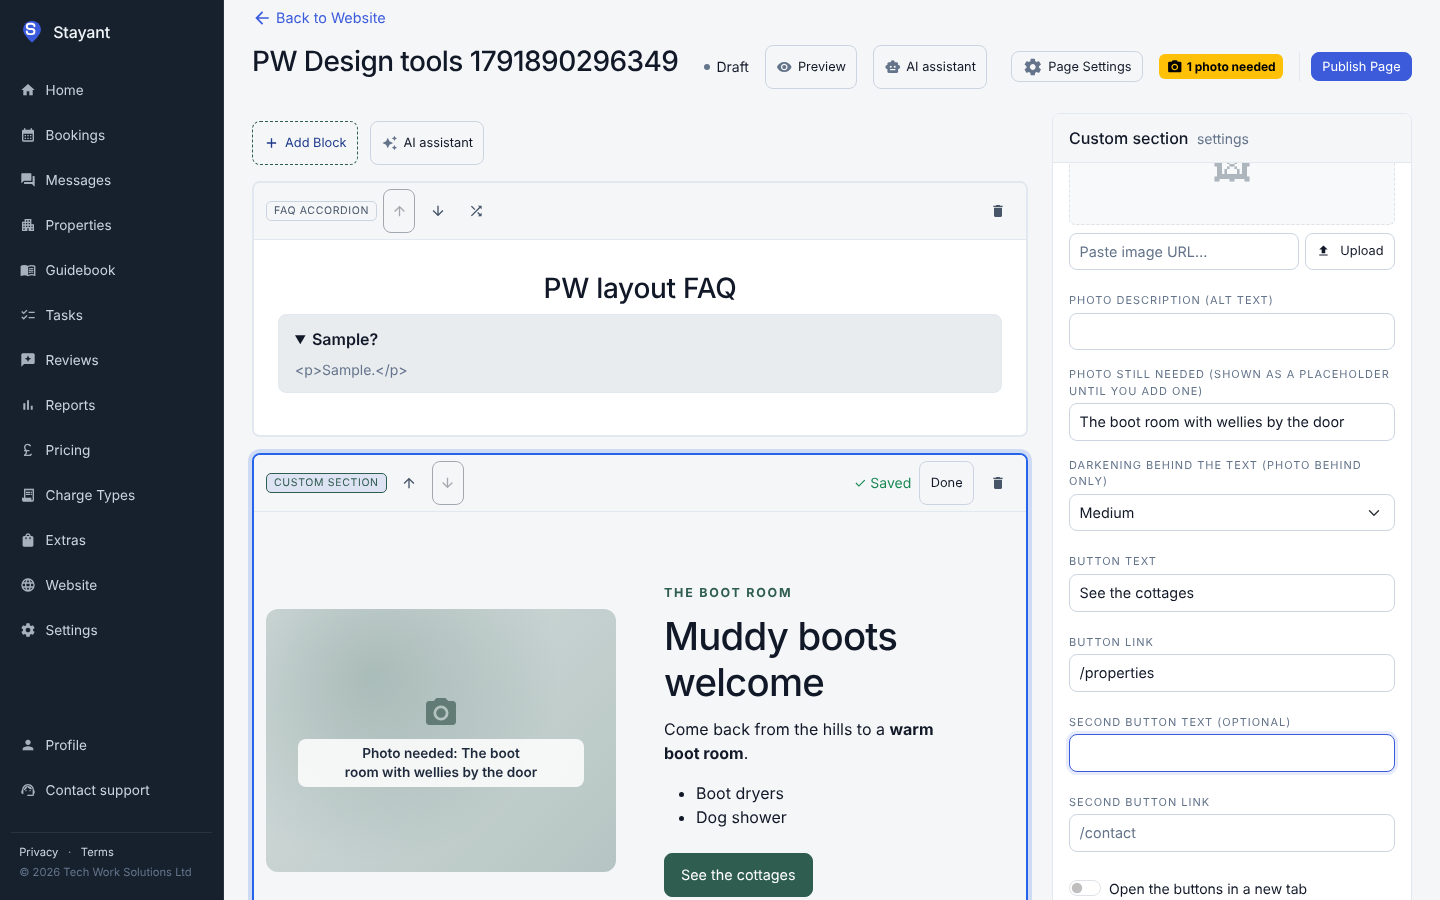Move FAQ Accordion block down
Viewport: 1440px width, 900px height.
point(438,211)
